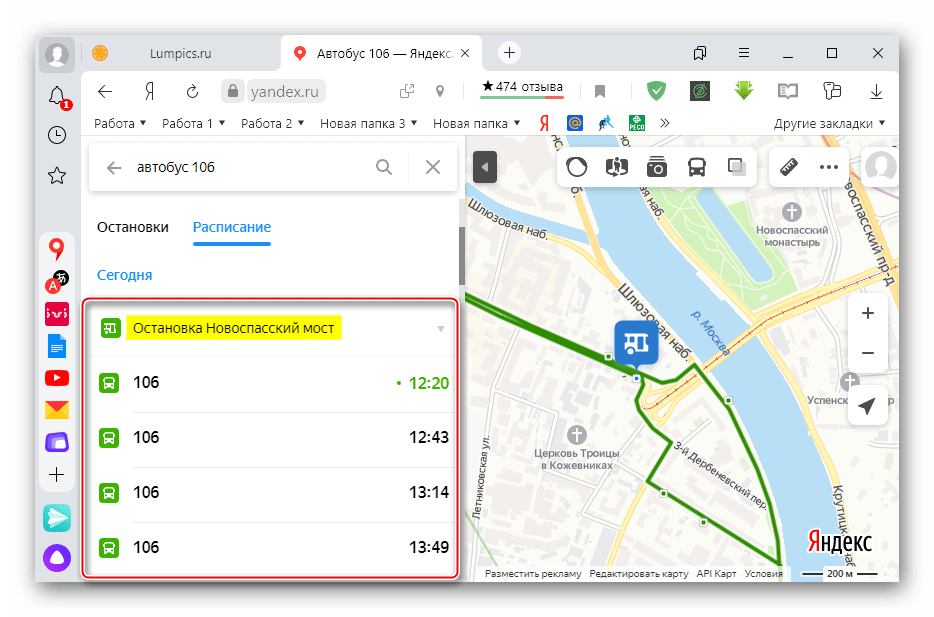Open the Работа bookmarks folder dropdown
The image size is (934, 617).
120,124
